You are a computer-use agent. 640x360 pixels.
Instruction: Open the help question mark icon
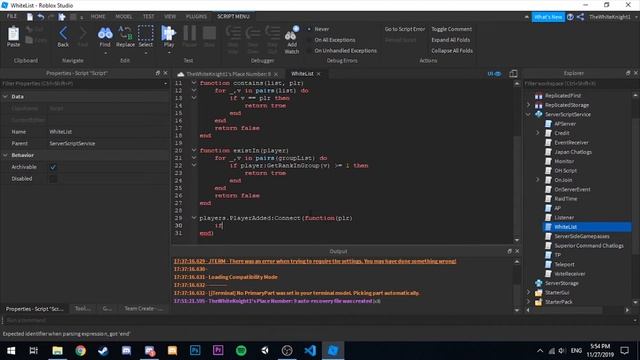(x=570, y=17)
